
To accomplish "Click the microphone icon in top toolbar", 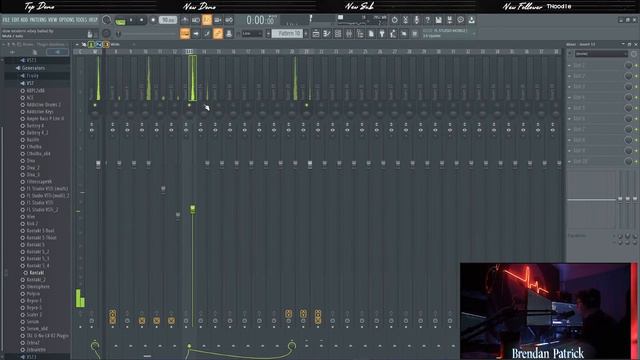I will pos(416,20).
